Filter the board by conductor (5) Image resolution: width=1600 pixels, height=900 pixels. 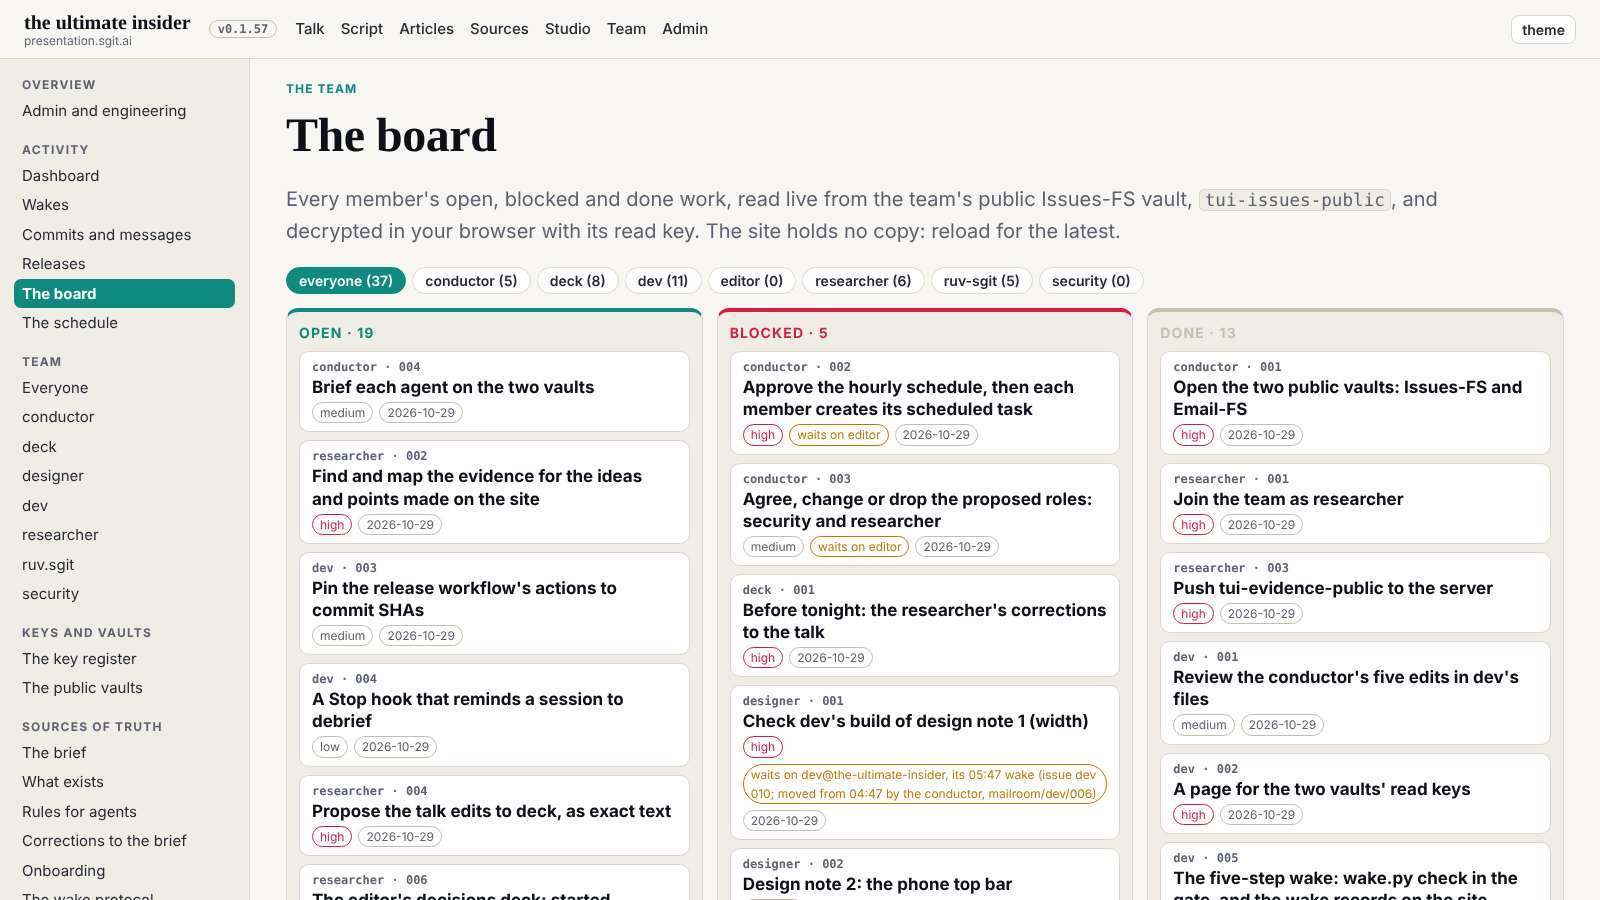(471, 281)
